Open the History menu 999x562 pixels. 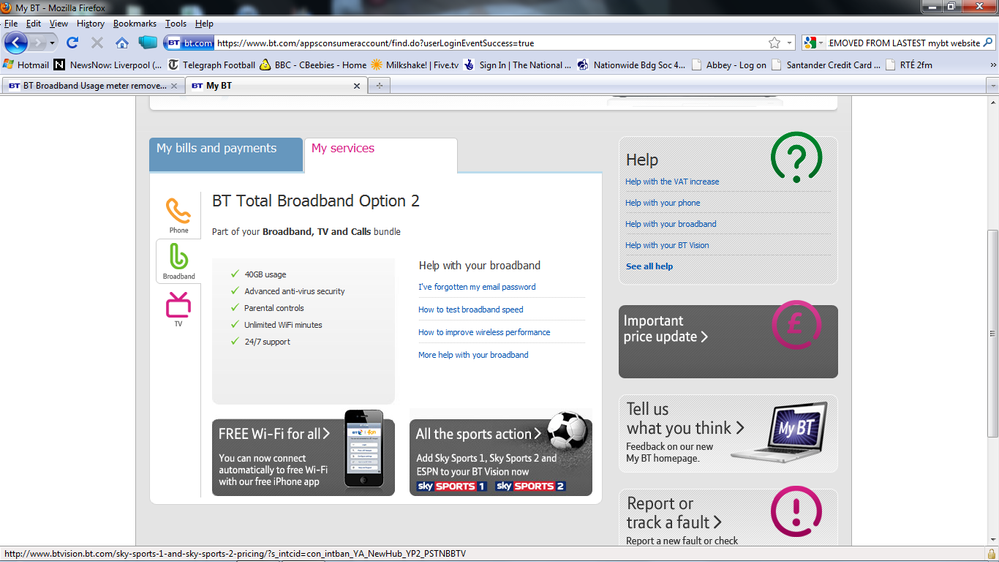[x=90, y=24]
